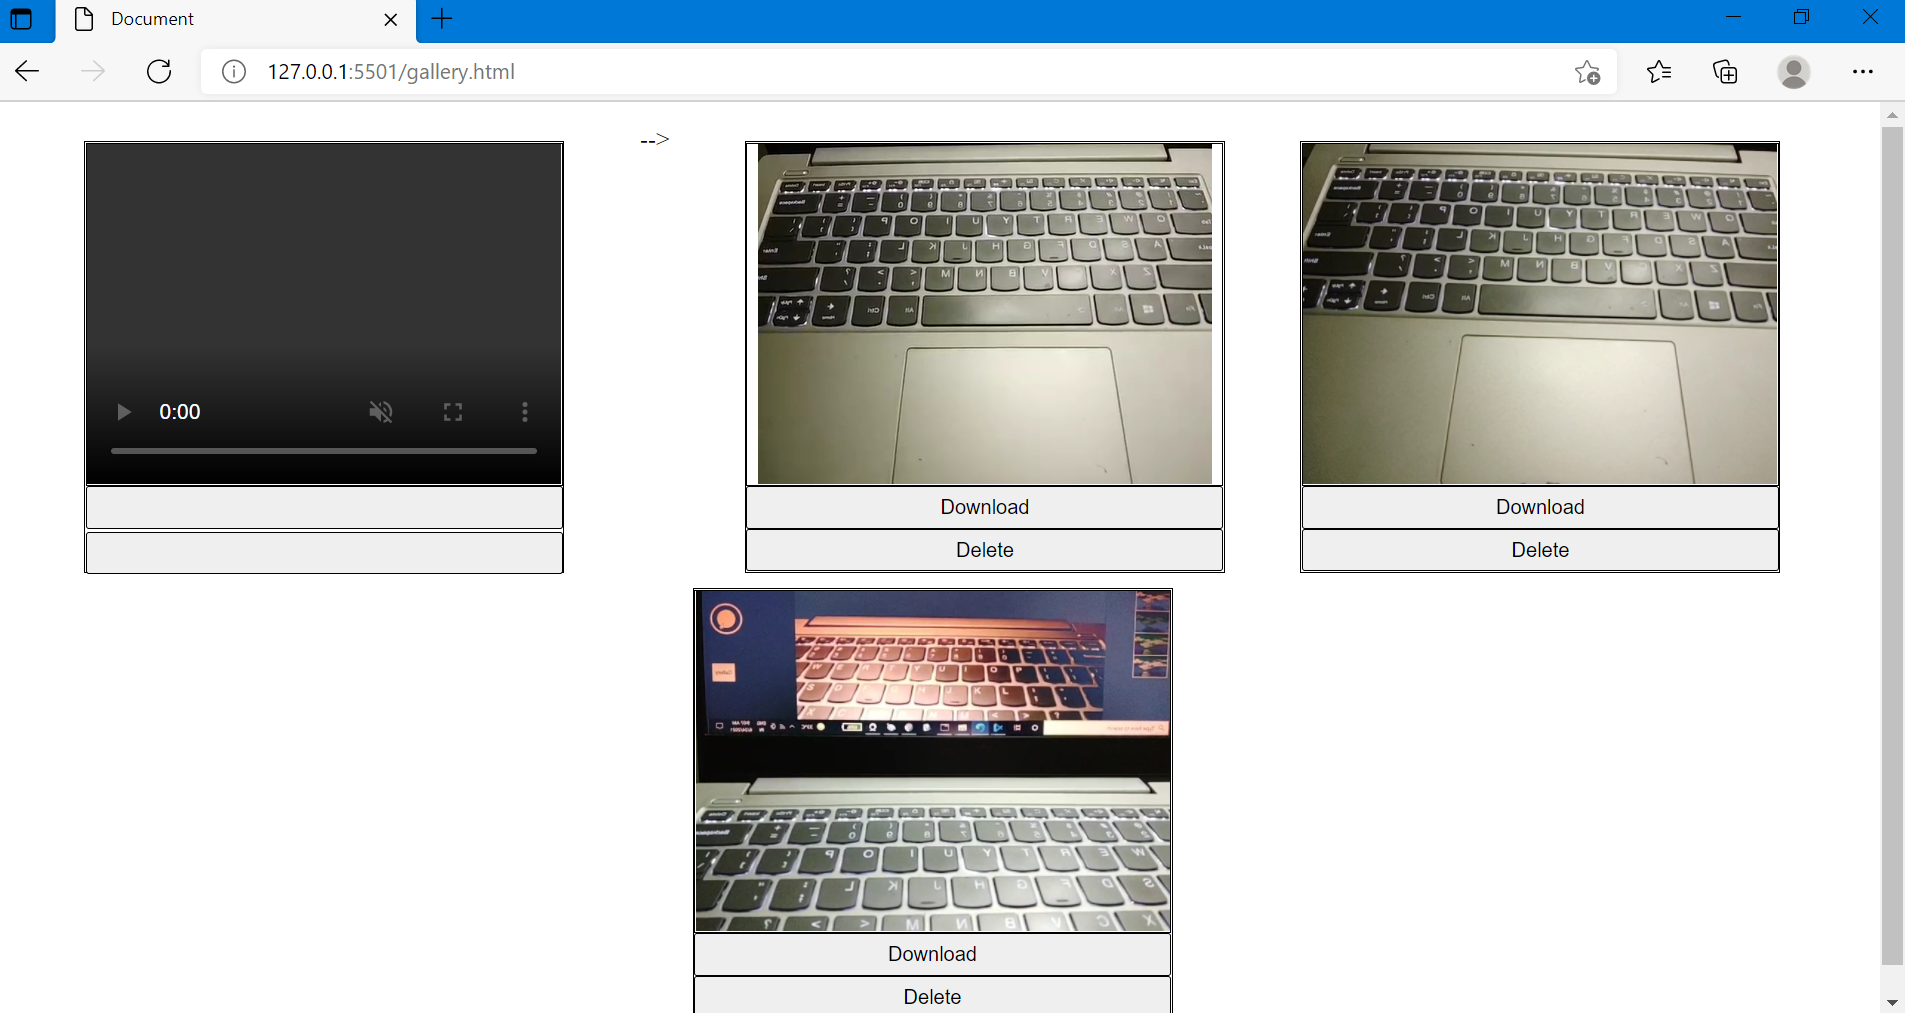Add this page to favorites
The image size is (1905, 1013).
1587,72
